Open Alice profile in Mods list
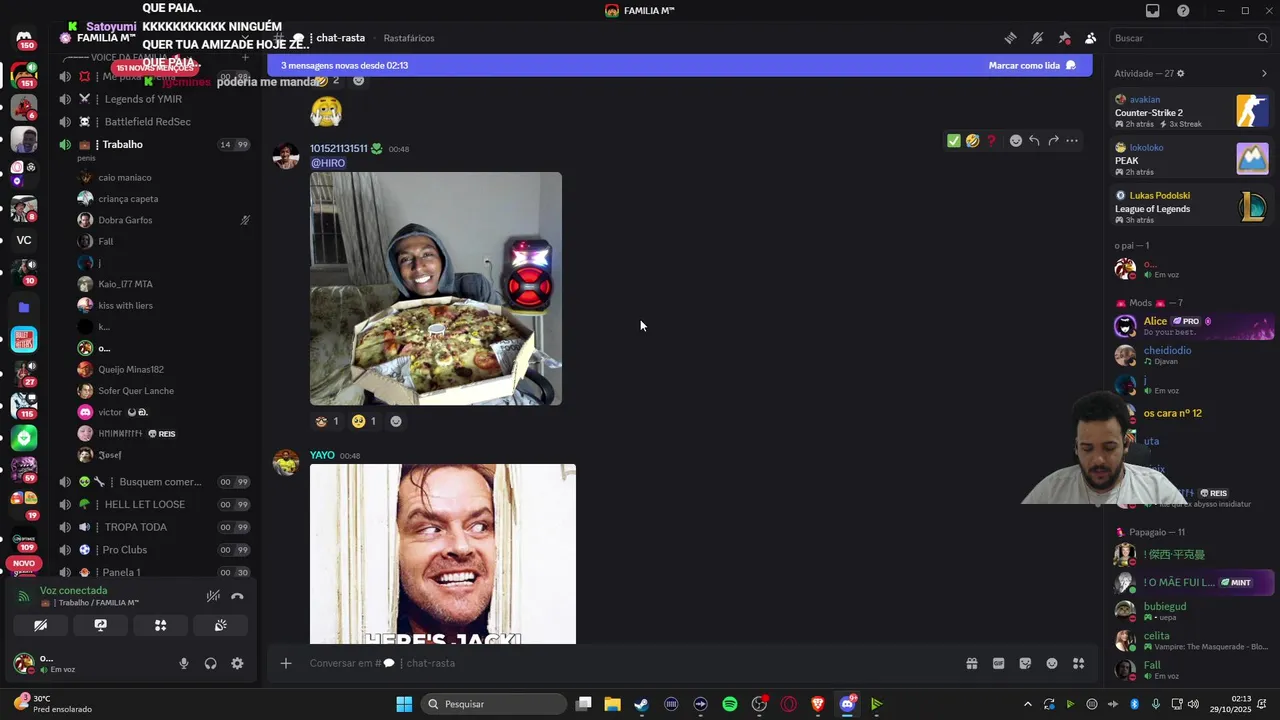Image resolution: width=1280 pixels, height=720 pixels. [1192, 326]
